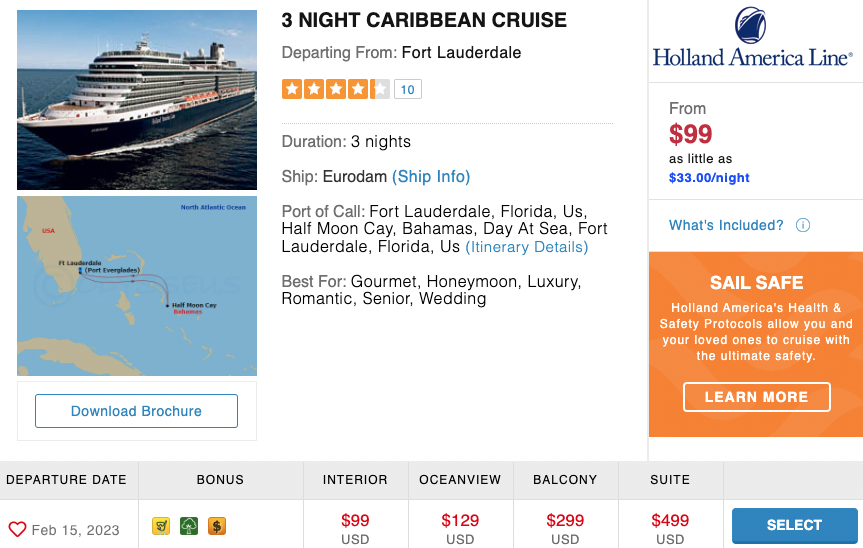
Task: Click Select for Feb 15 departure
Action: 794,525
